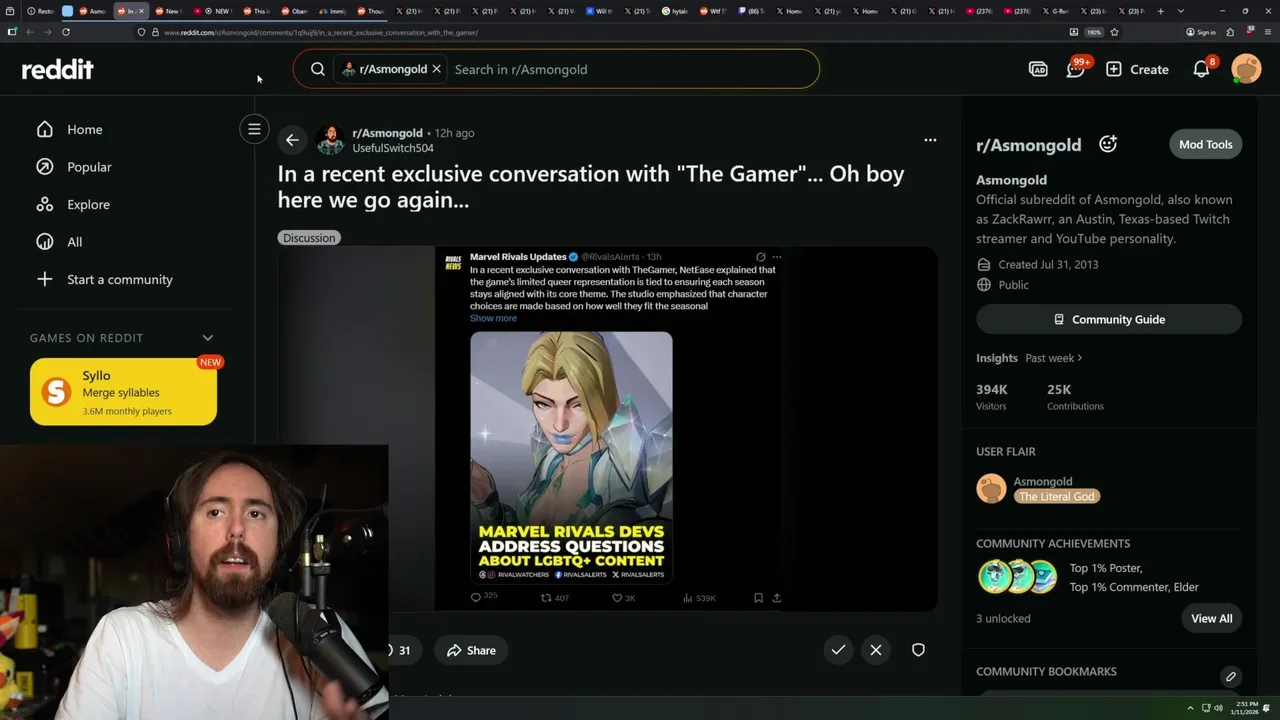Click Show more in the tweet

point(493,318)
